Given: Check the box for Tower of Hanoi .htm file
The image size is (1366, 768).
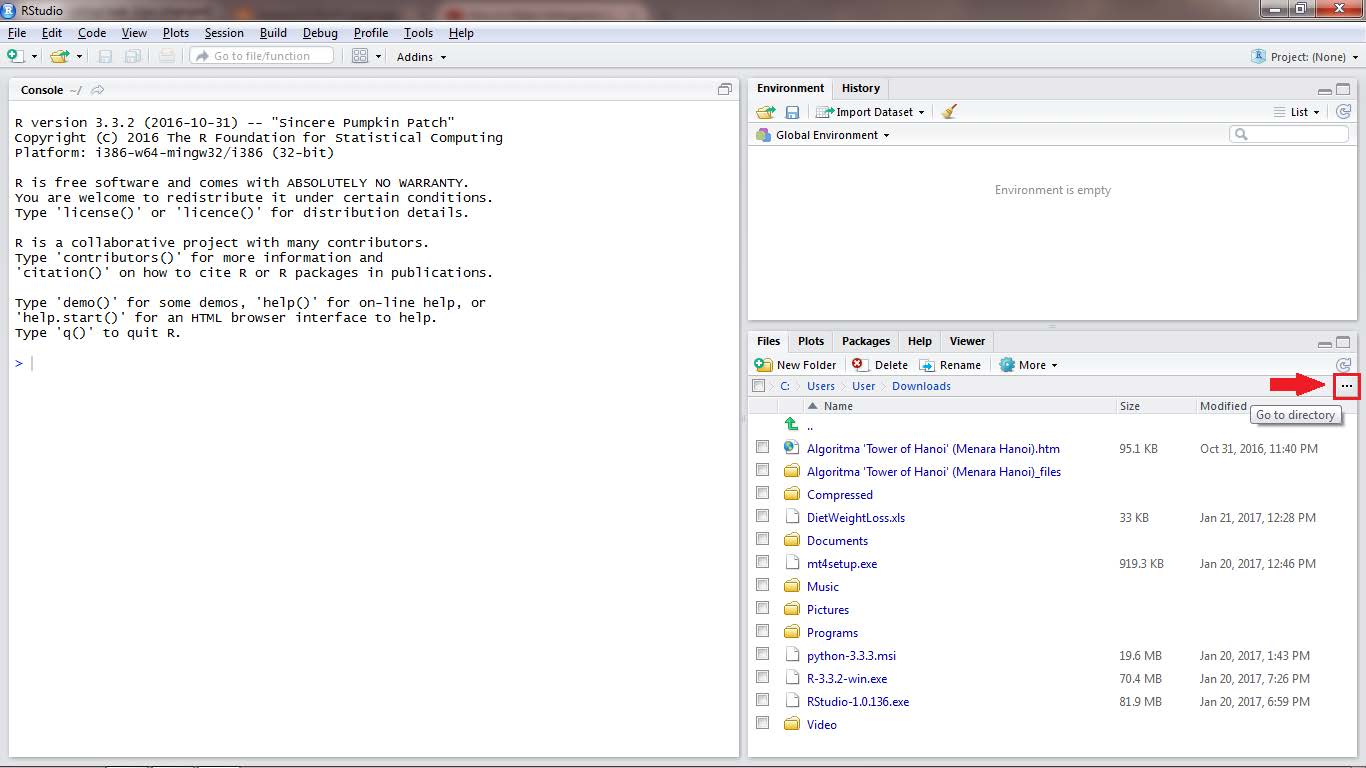Looking at the screenshot, I should [x=763, y=447].
